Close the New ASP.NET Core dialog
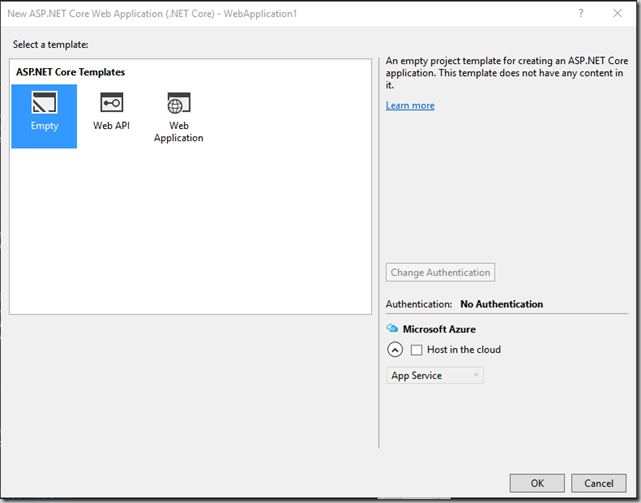This screenshot has height=503, width=641. point(617,13)
